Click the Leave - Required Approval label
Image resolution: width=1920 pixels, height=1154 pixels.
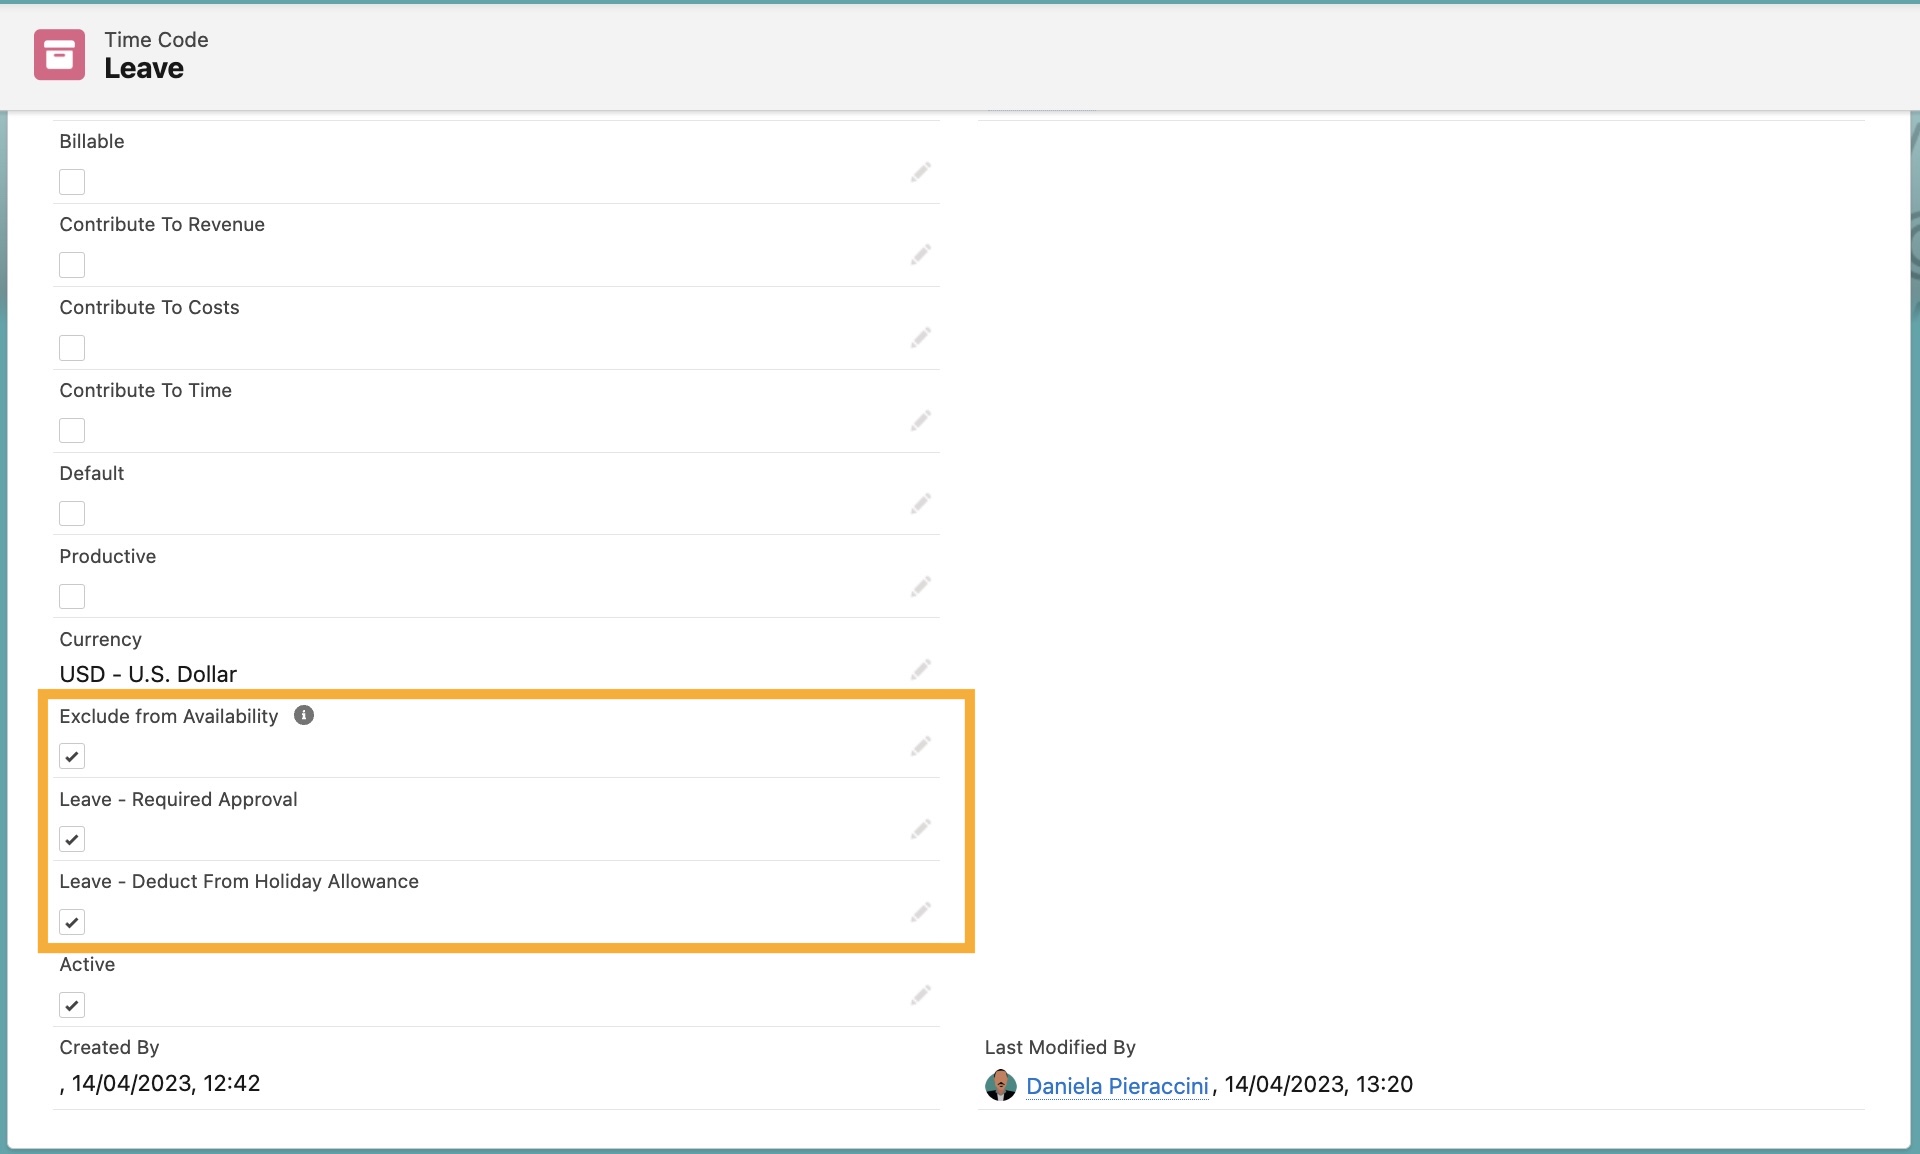tap(178, 799)
